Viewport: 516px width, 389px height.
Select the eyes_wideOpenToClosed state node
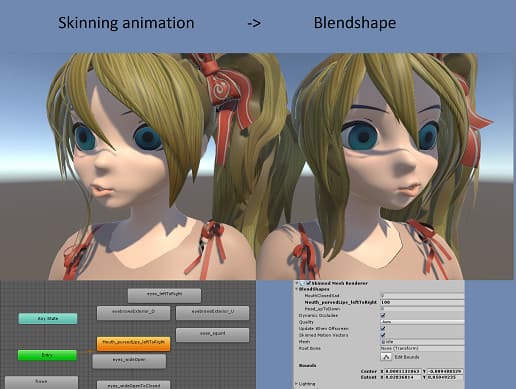click(133, 385)
